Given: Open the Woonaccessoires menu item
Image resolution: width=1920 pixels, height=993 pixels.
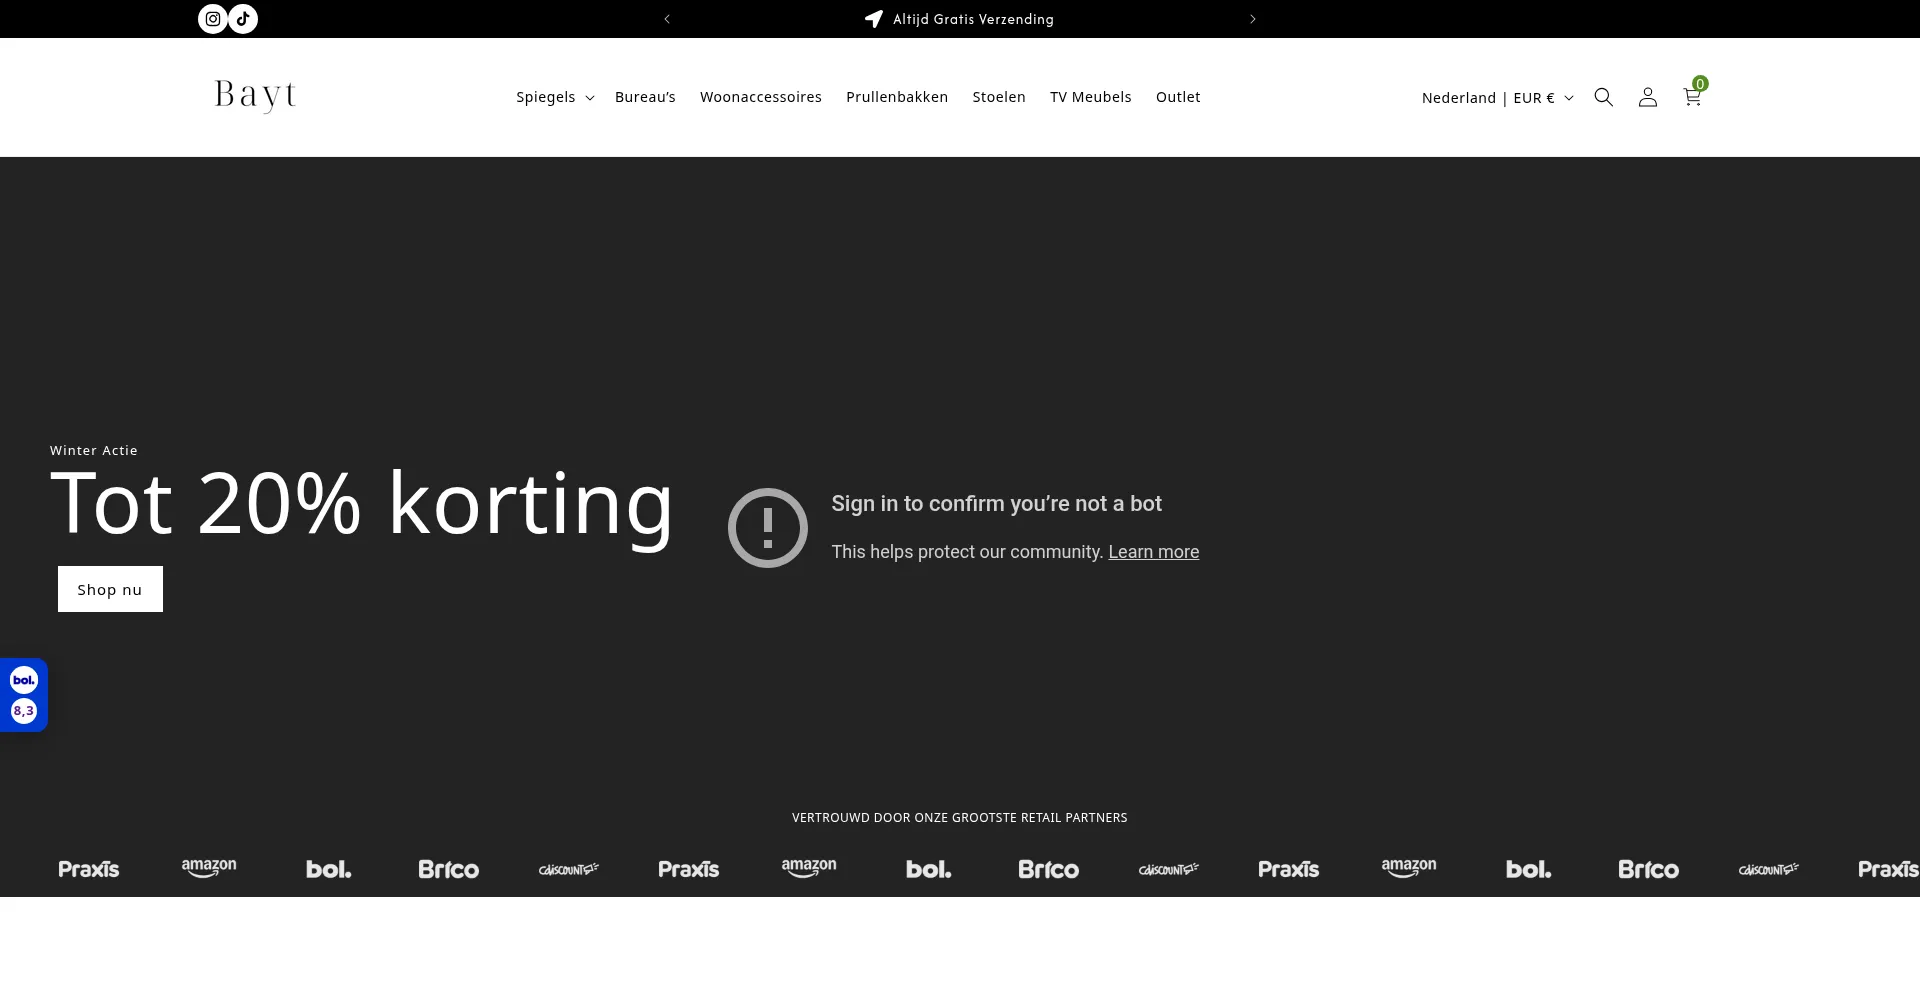Looking at the screenshot, I should 760,97.
